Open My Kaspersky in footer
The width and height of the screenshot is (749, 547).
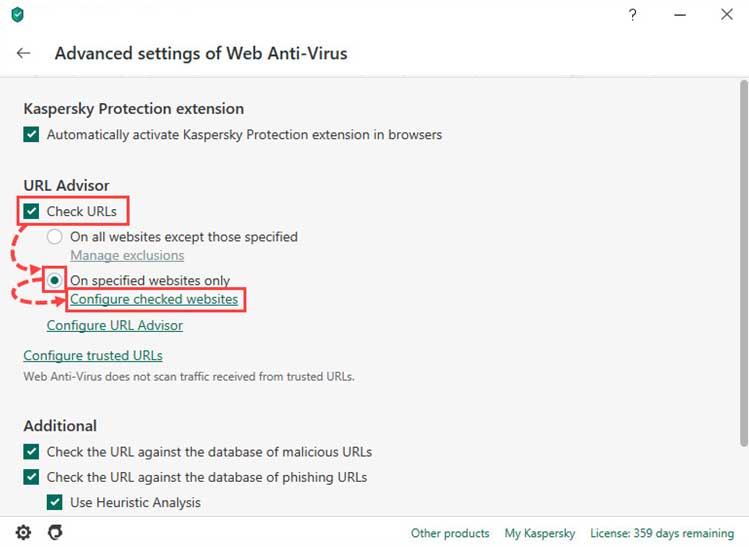(x=540, y=533)
